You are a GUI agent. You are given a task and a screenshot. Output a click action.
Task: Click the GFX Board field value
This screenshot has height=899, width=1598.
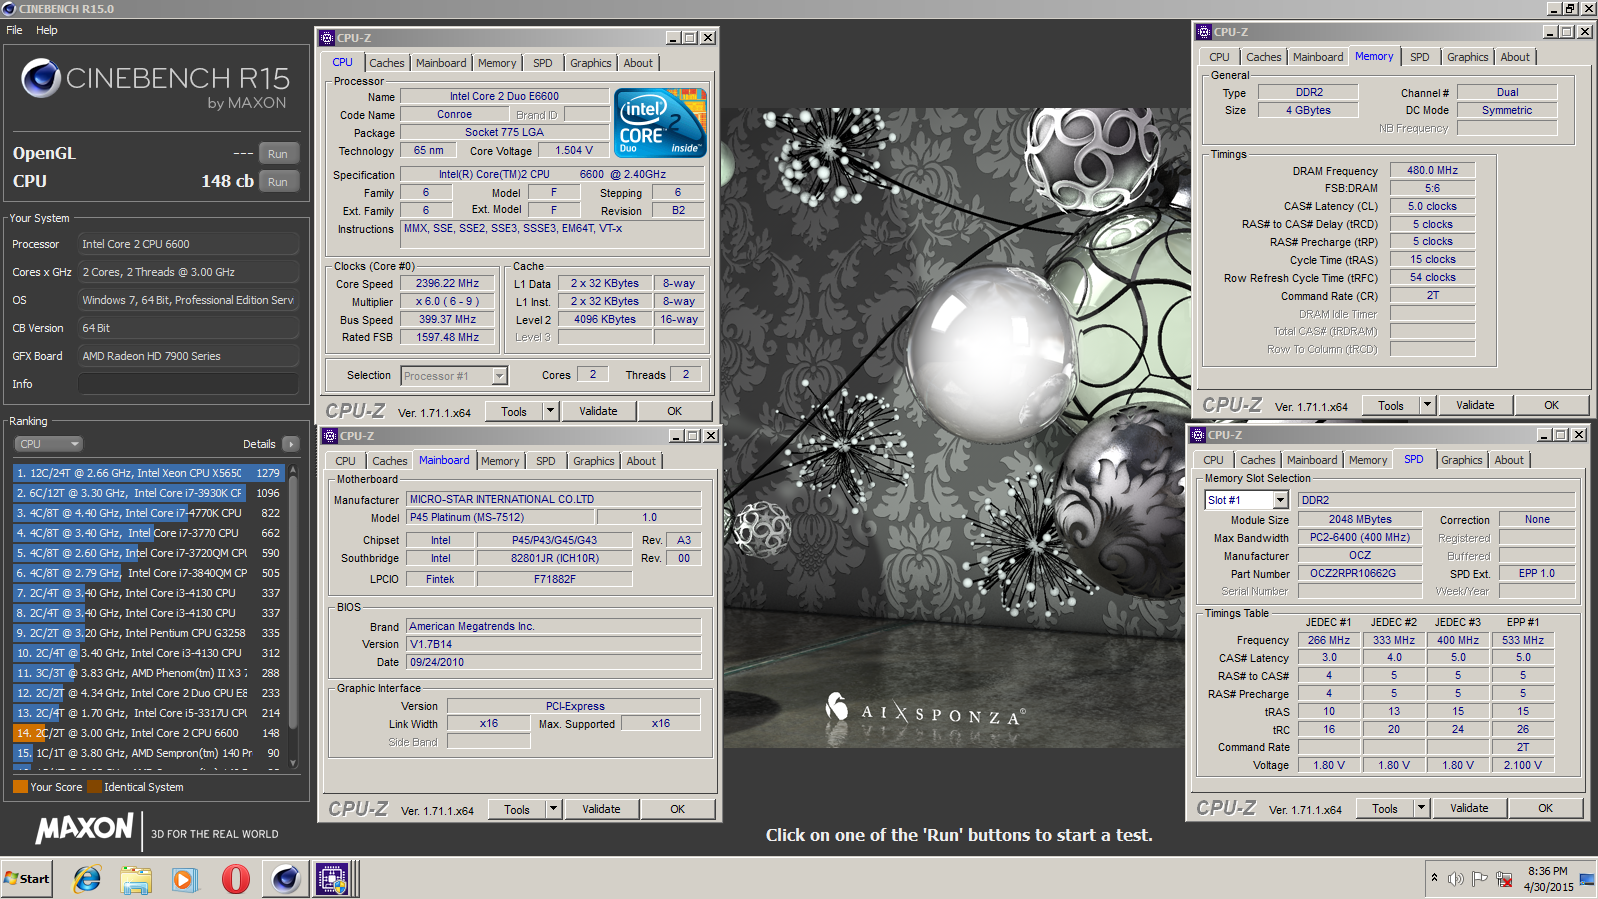[x=188, y=356]
